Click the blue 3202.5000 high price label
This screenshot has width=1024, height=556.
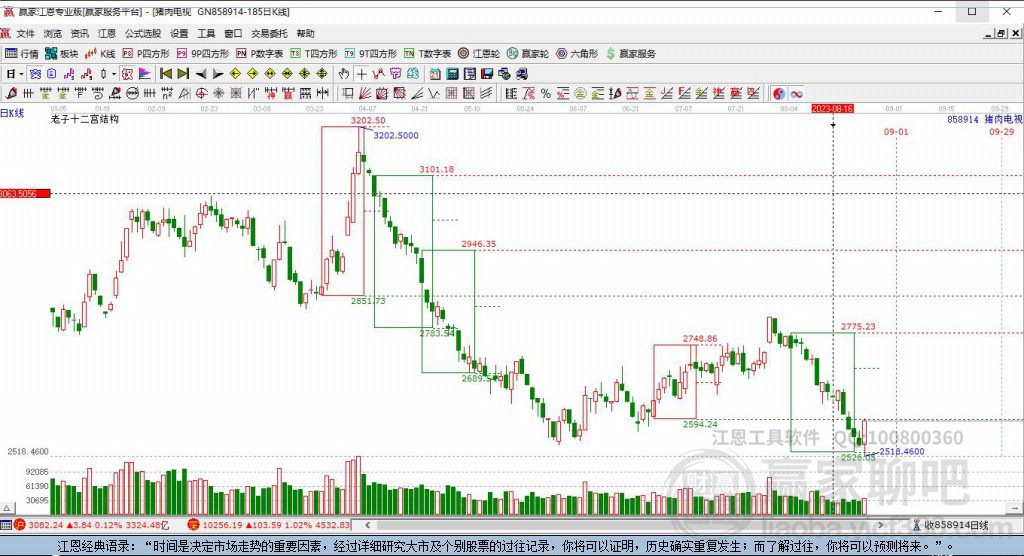[x=396, y=135]
